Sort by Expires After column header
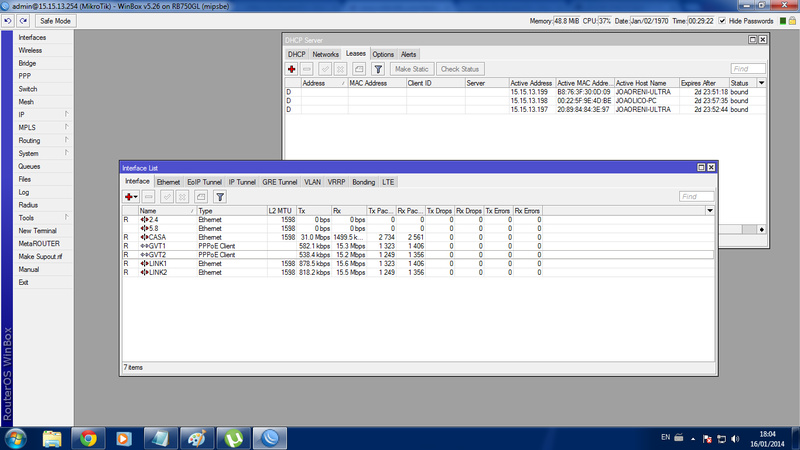This screenshot has height=450, width=800. (x=704, y=83)
